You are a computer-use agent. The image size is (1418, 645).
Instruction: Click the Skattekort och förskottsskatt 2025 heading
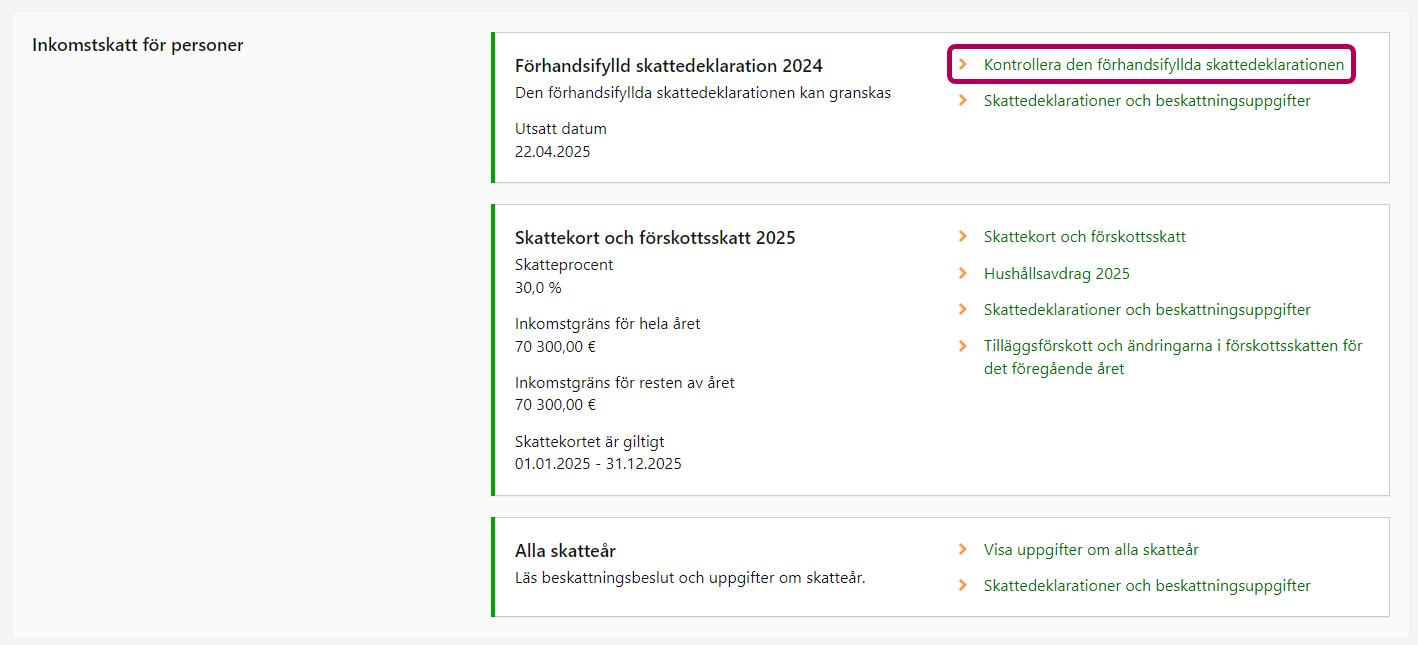coord(654,238)
